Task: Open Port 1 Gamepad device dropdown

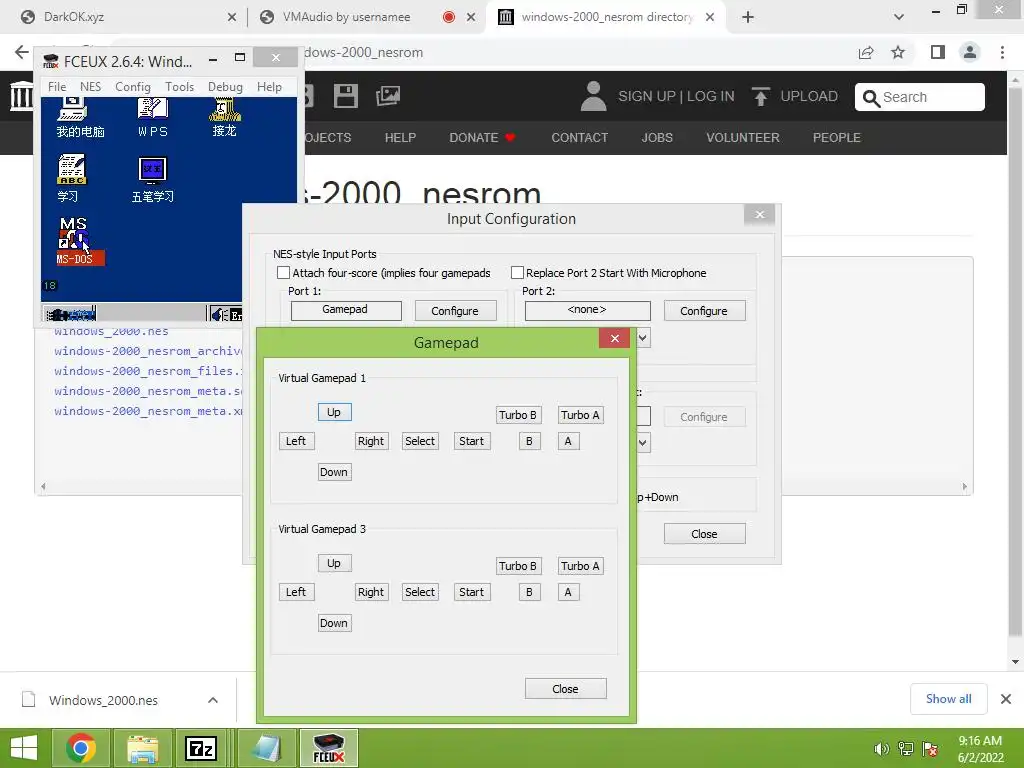Action: click(x=346, y=310)
